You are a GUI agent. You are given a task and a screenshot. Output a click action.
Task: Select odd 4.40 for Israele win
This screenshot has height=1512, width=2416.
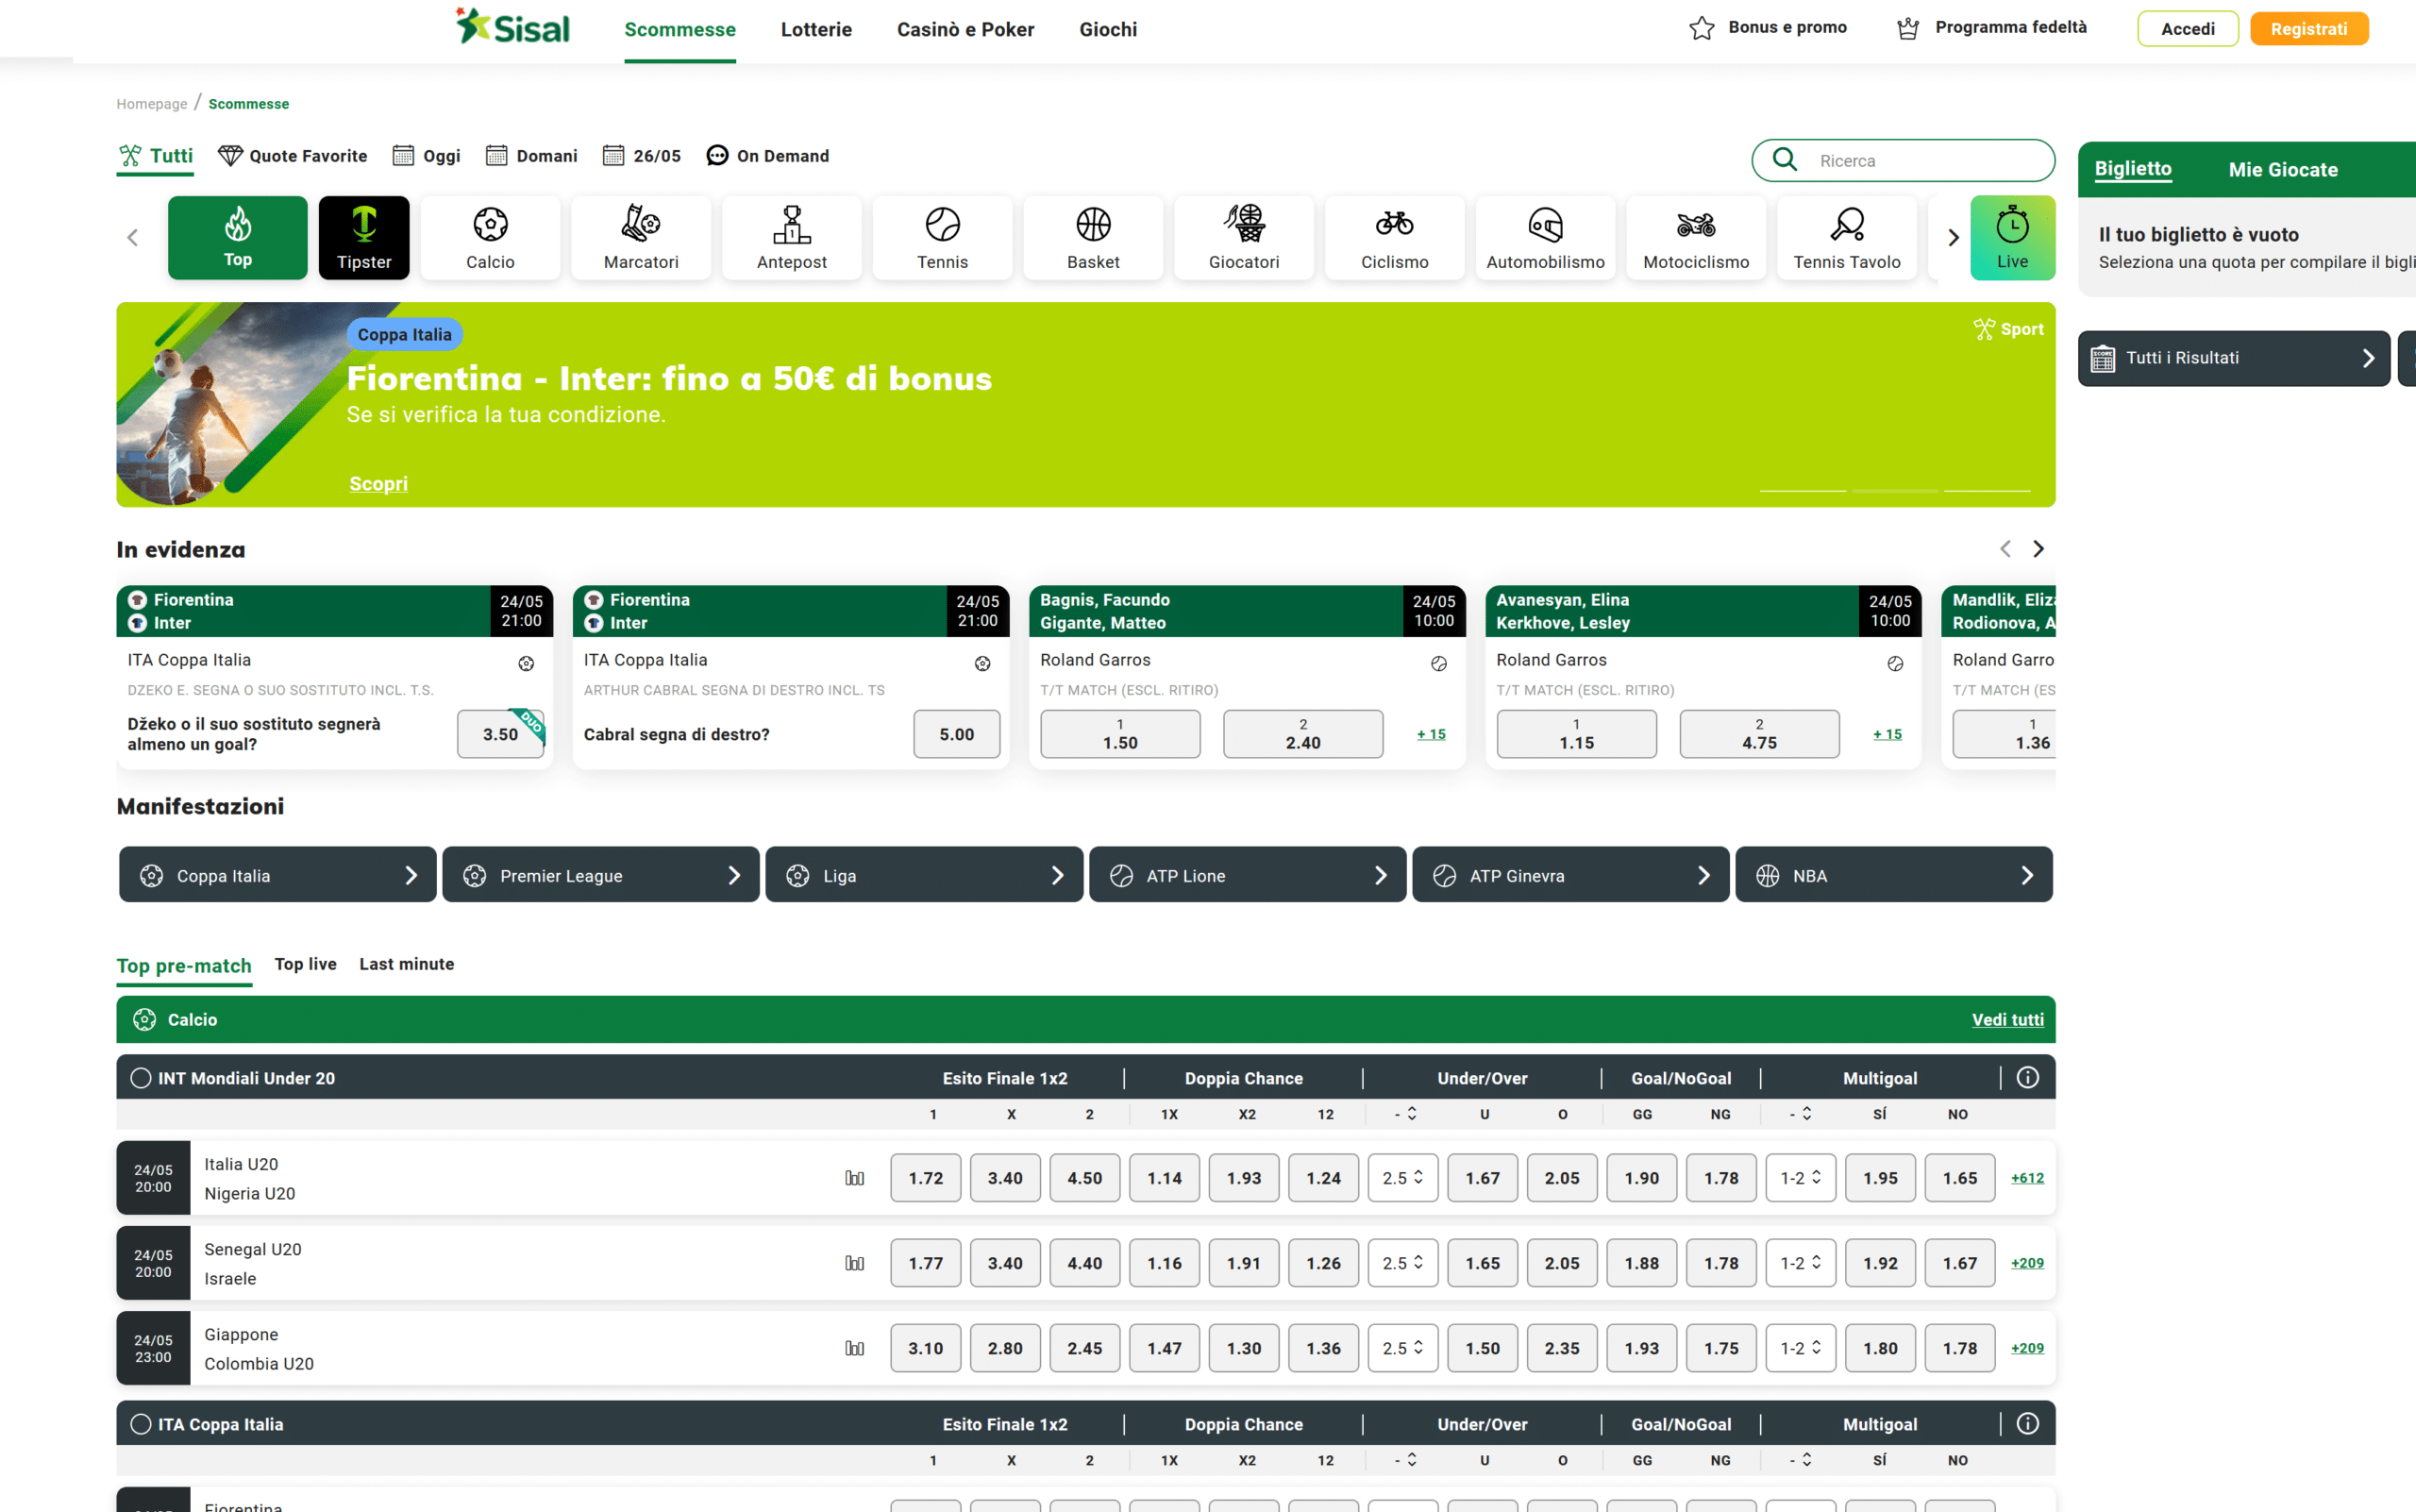pyautogui.click(x=1084, y=1263)
